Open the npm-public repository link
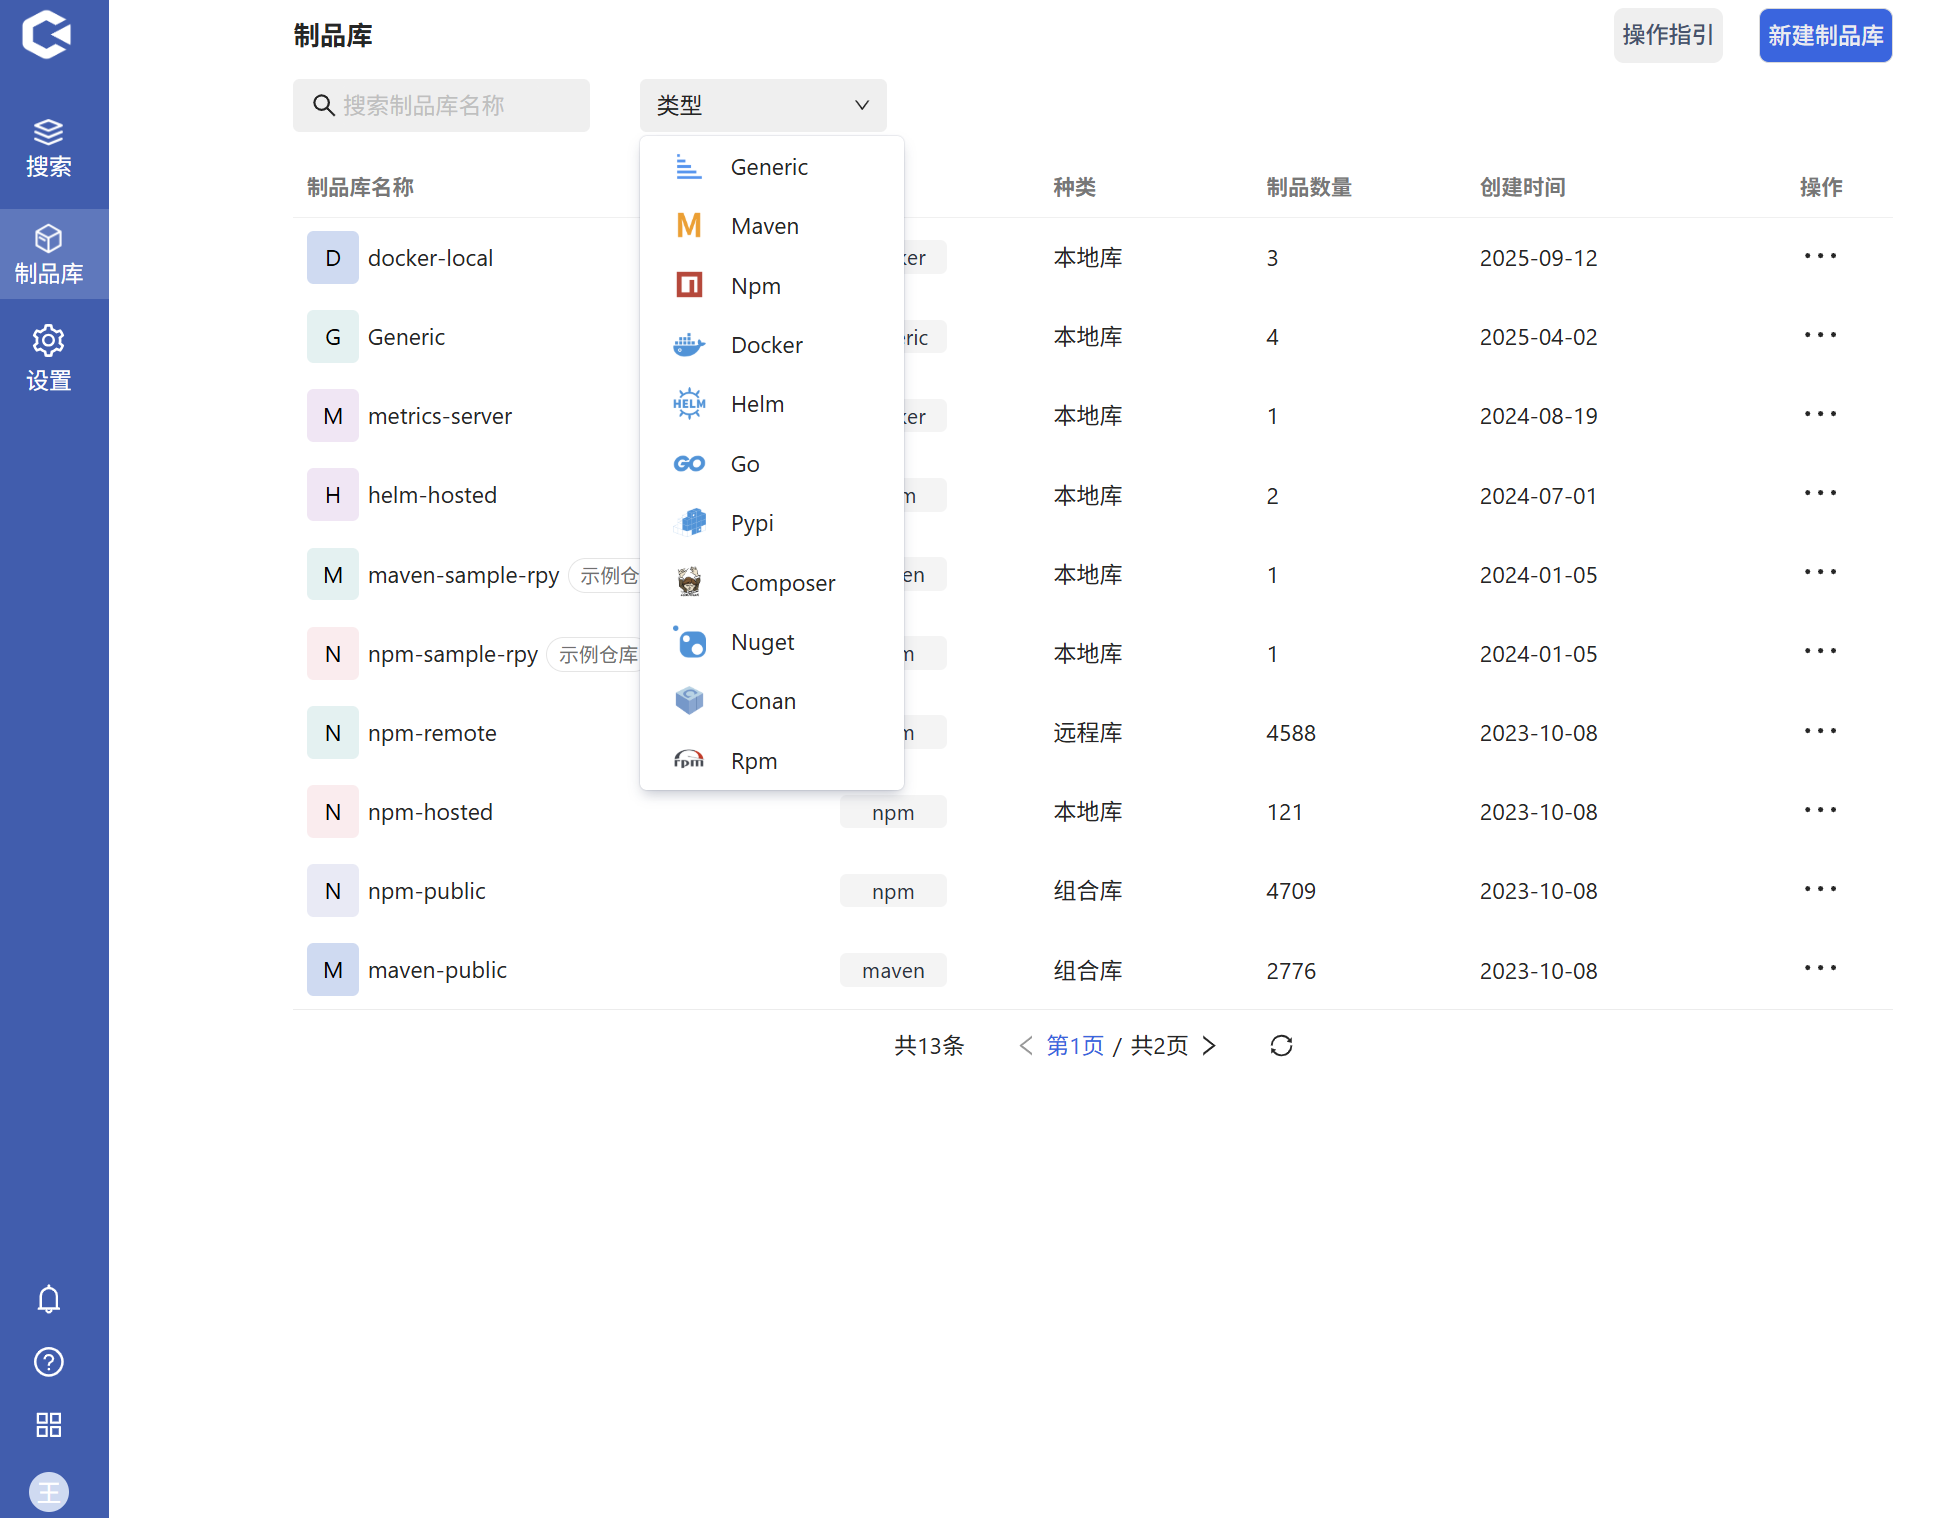Image resolution: width=1947 pixels, height=1518 pixels. [426, 891]
